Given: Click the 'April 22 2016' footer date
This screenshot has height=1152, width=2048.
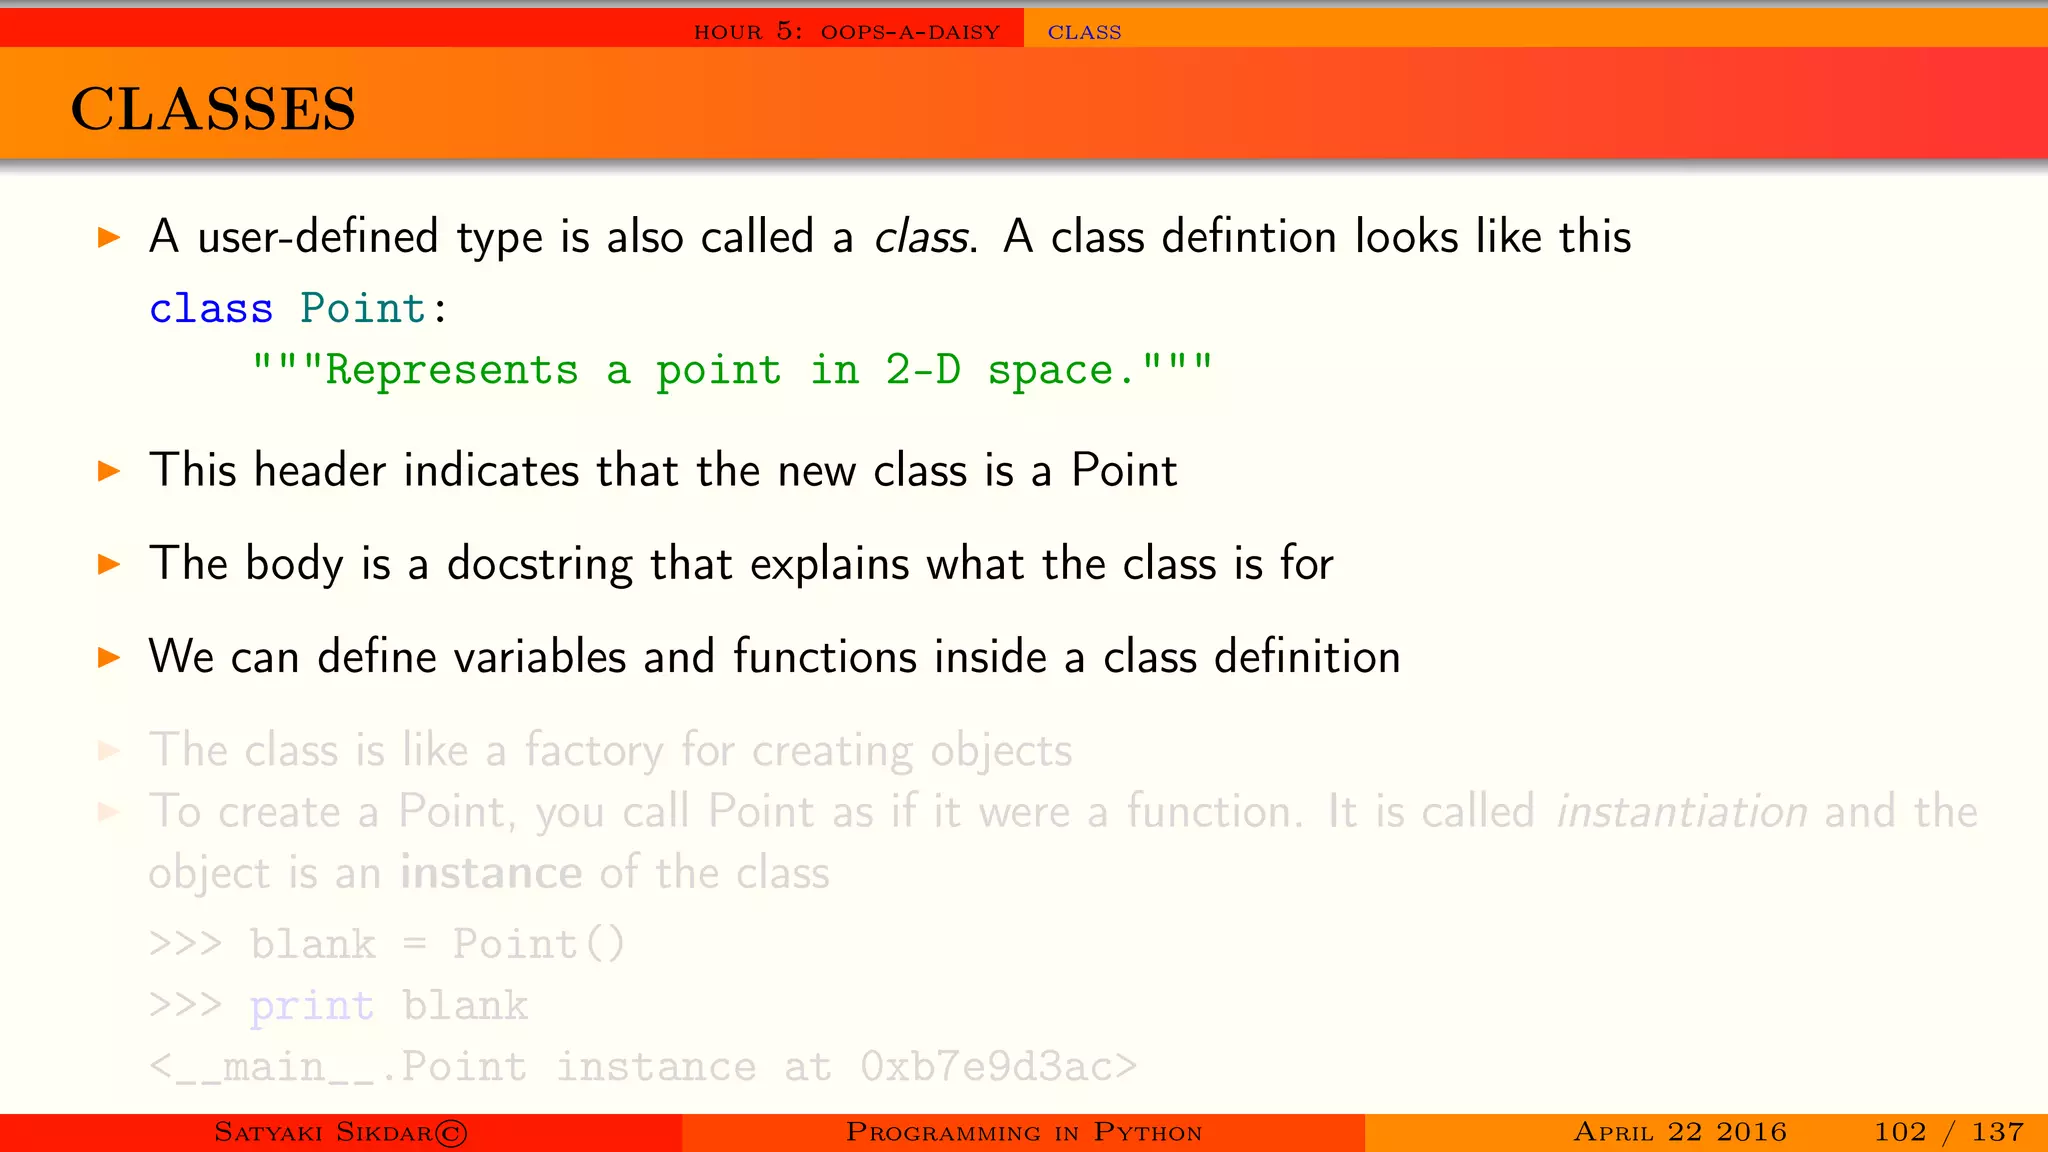Looking at the screenshot, I should (x=1680, y=1132).
